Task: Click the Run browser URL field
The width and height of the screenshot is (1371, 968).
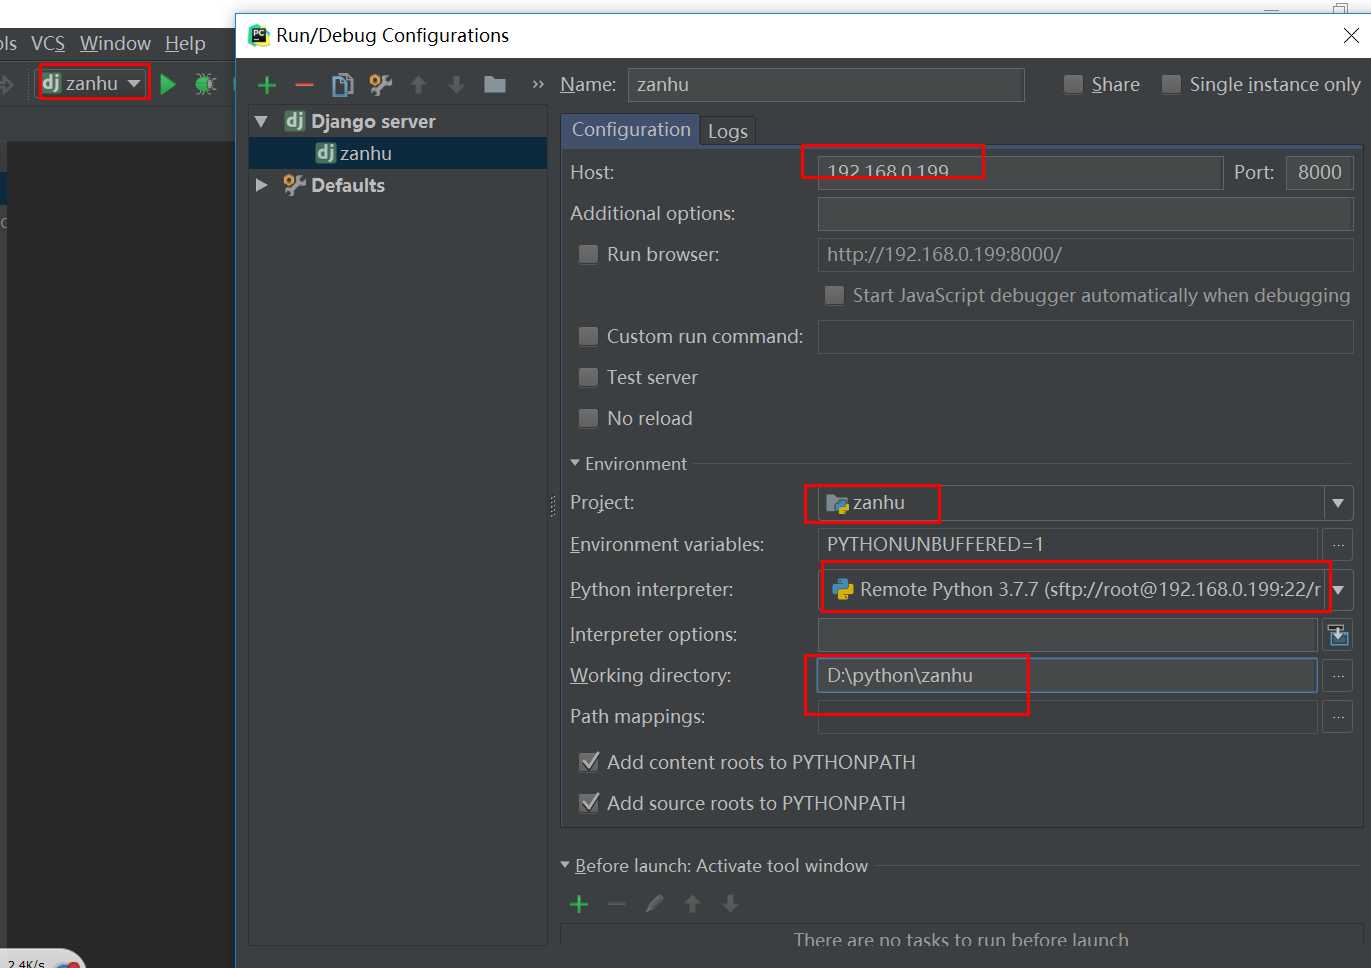Action: point(1085,254)
